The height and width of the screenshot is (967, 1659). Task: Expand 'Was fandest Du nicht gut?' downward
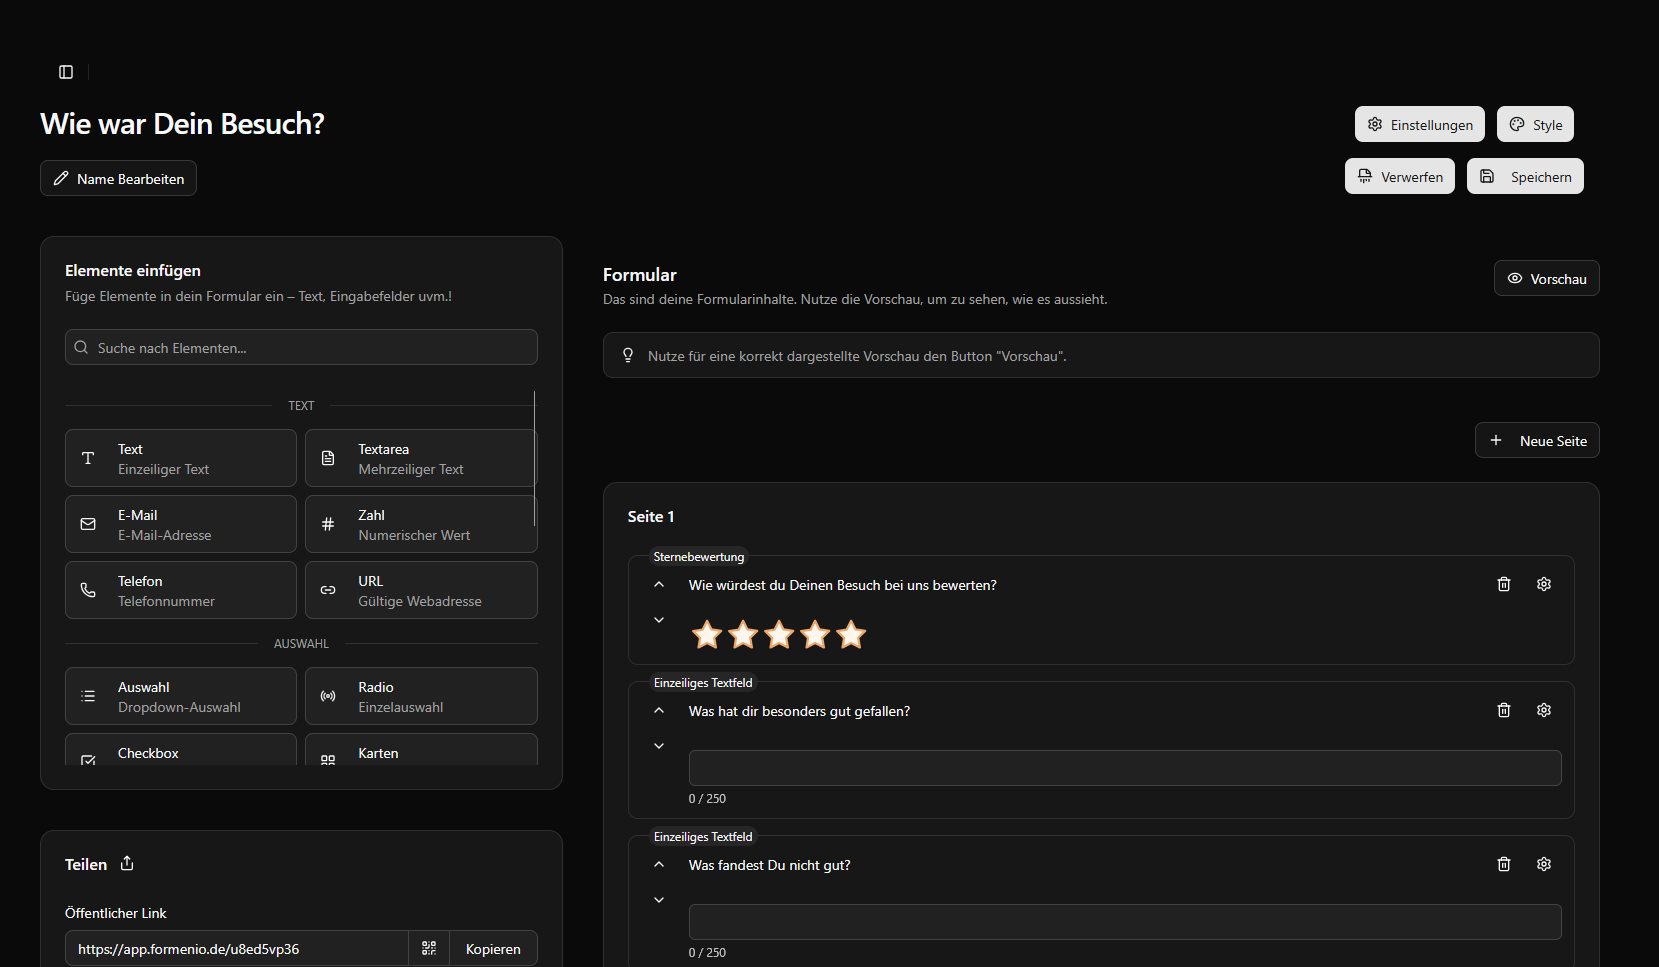[658, 899]
